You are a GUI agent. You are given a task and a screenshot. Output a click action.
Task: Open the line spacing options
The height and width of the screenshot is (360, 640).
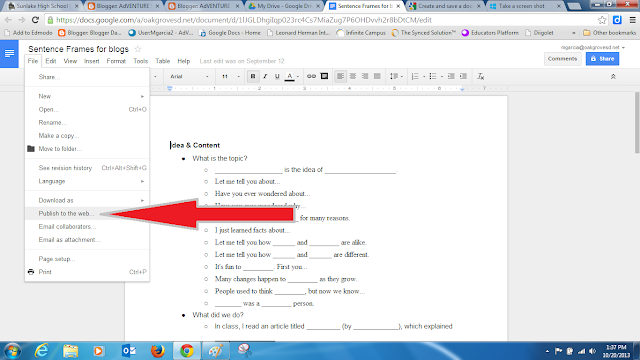coord(396,76)
